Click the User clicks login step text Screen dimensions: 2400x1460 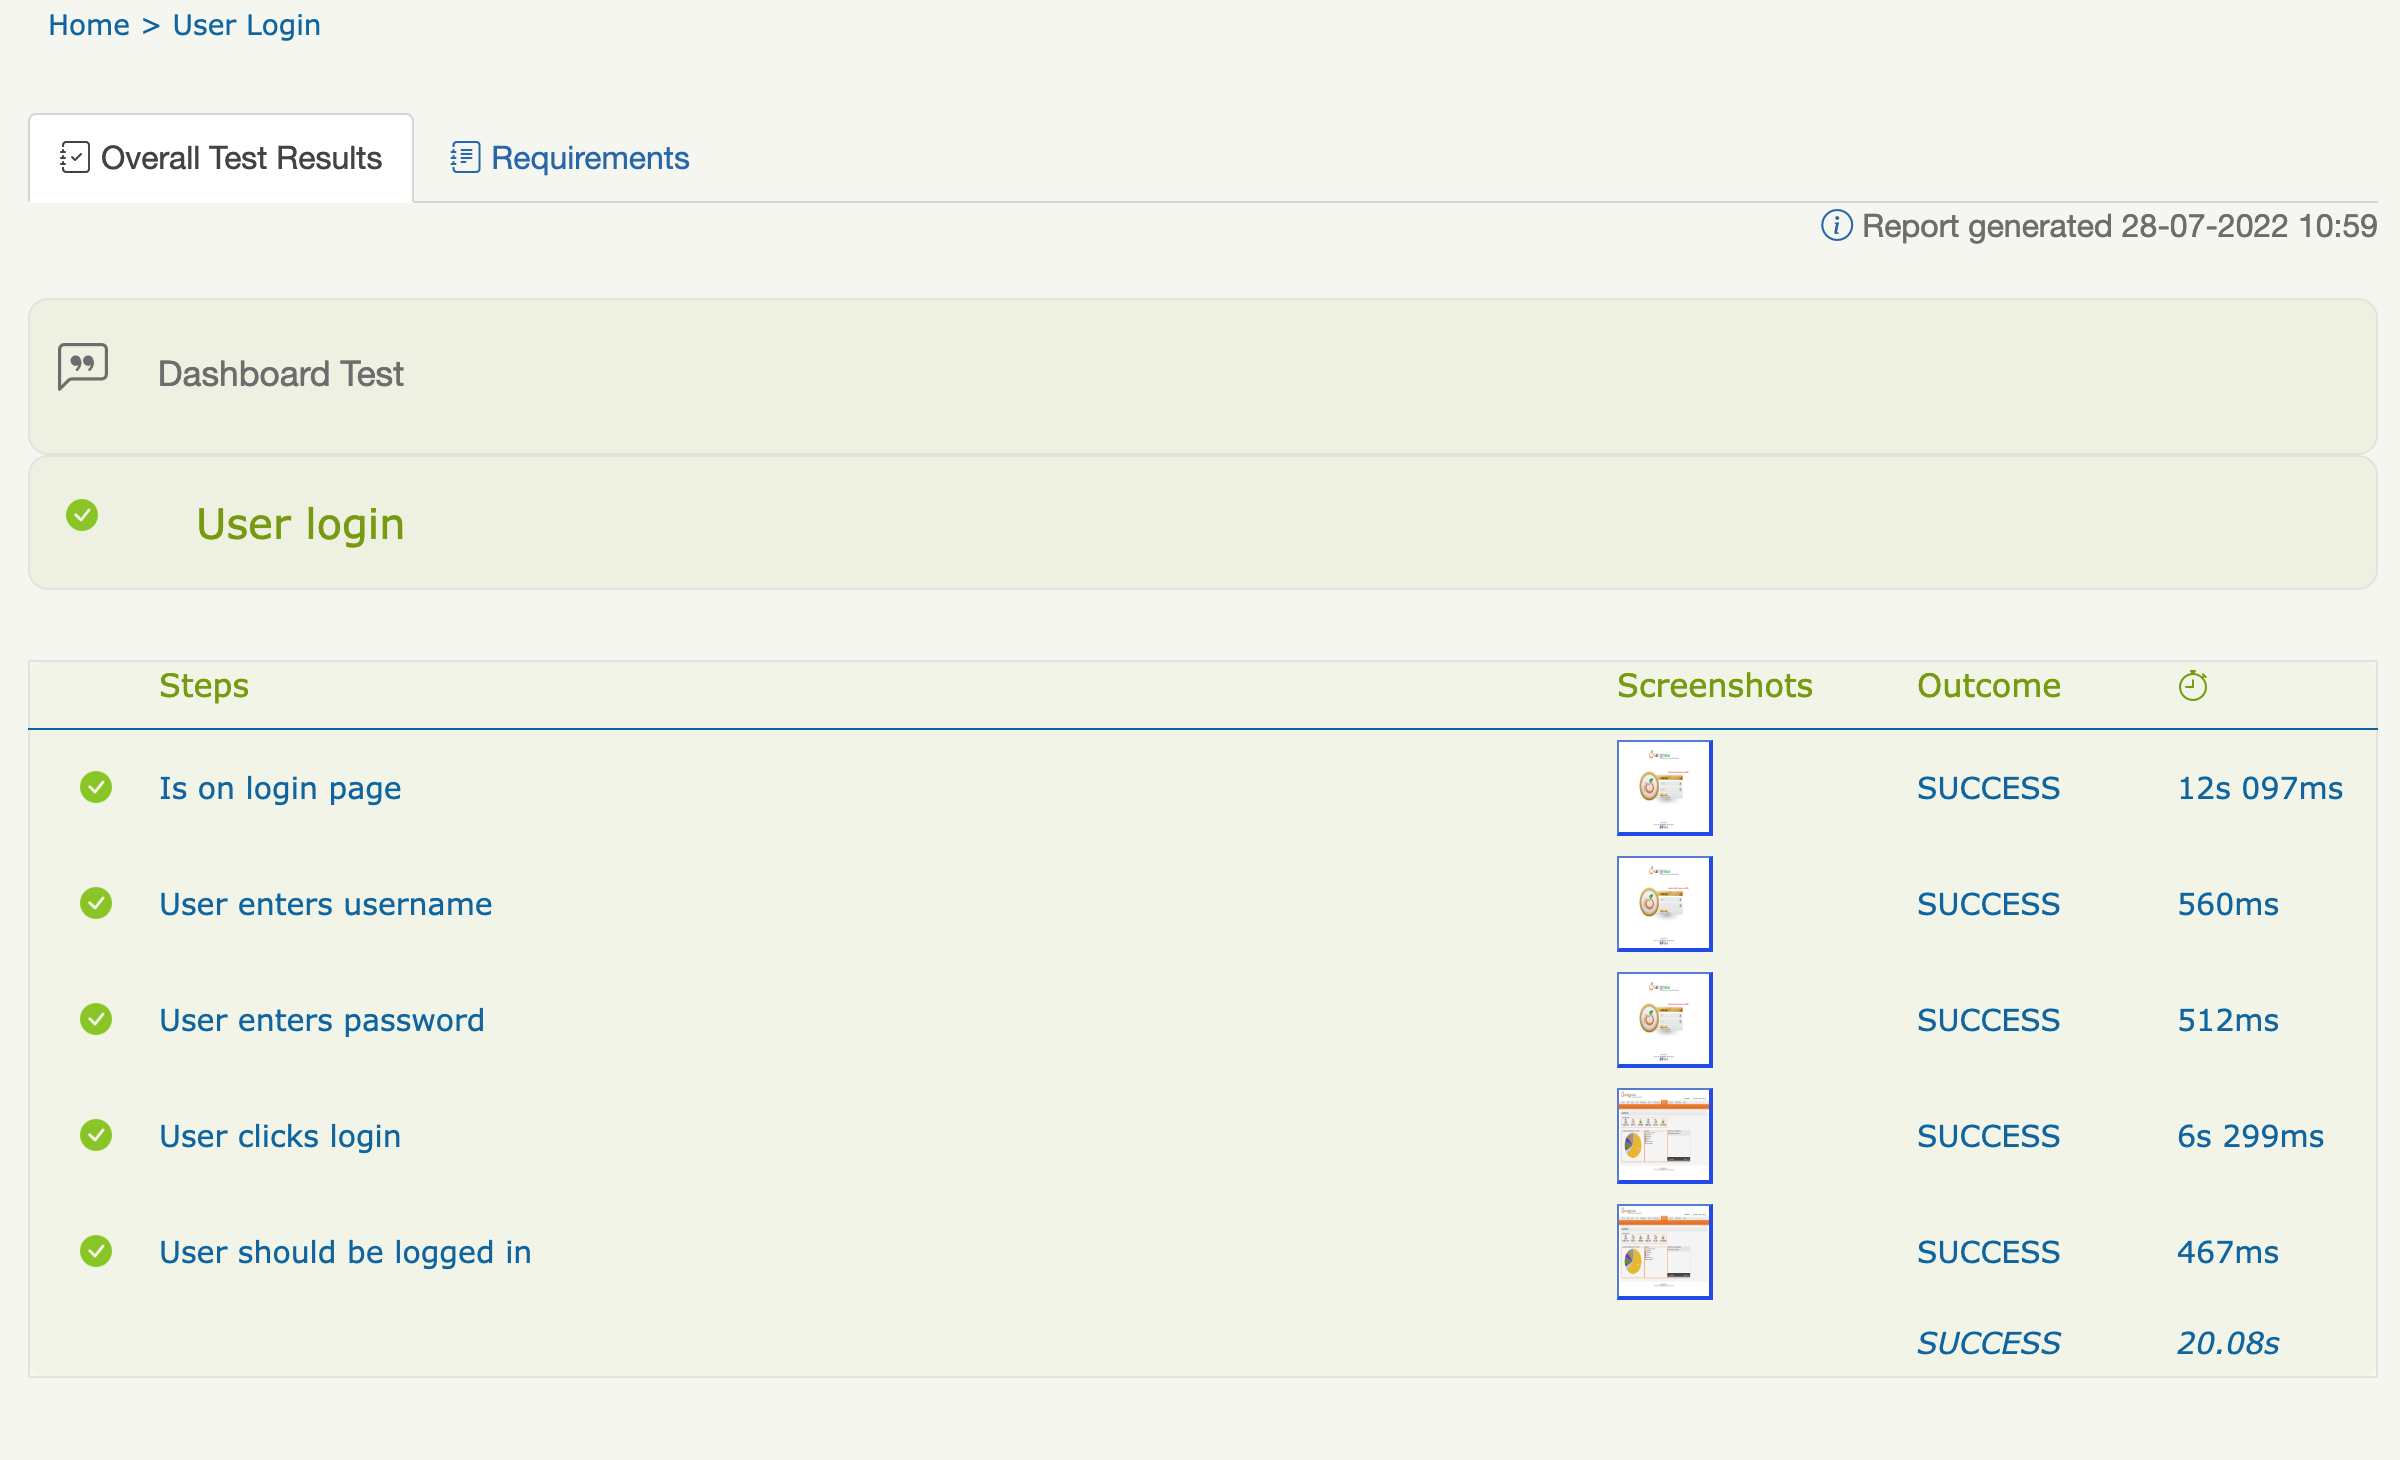280,1136
